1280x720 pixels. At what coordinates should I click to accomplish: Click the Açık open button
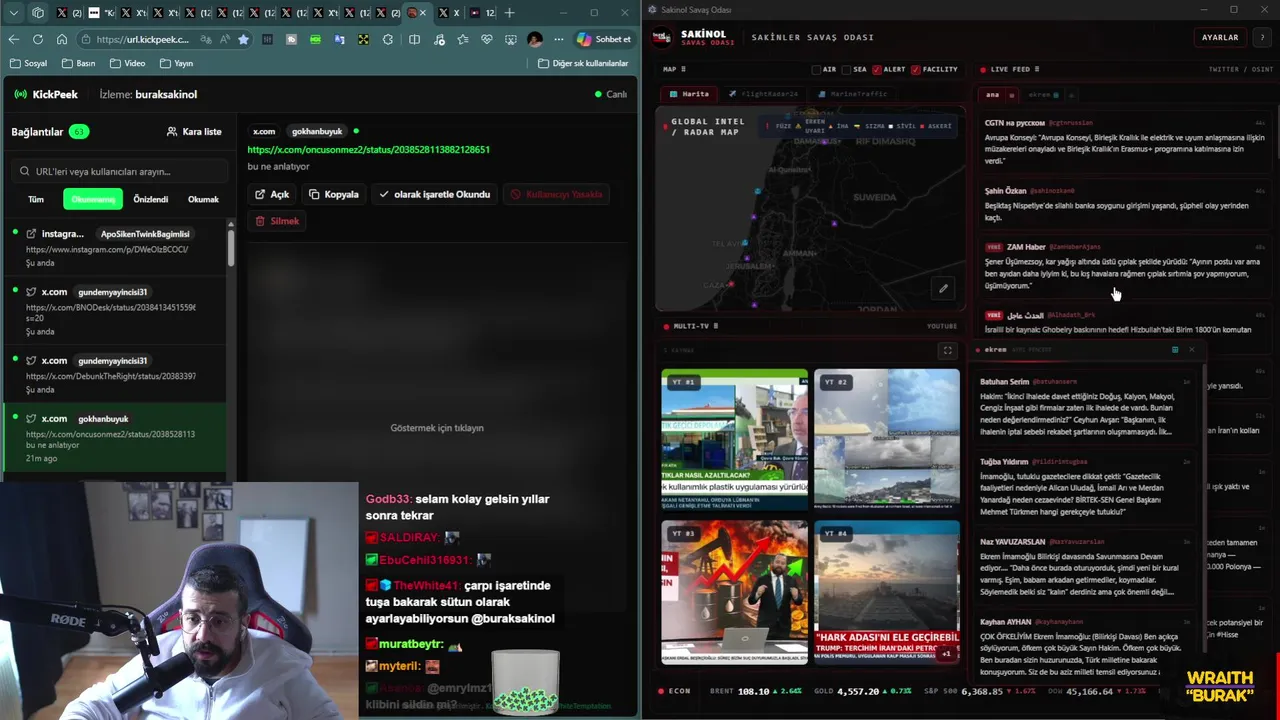(272, 194)
